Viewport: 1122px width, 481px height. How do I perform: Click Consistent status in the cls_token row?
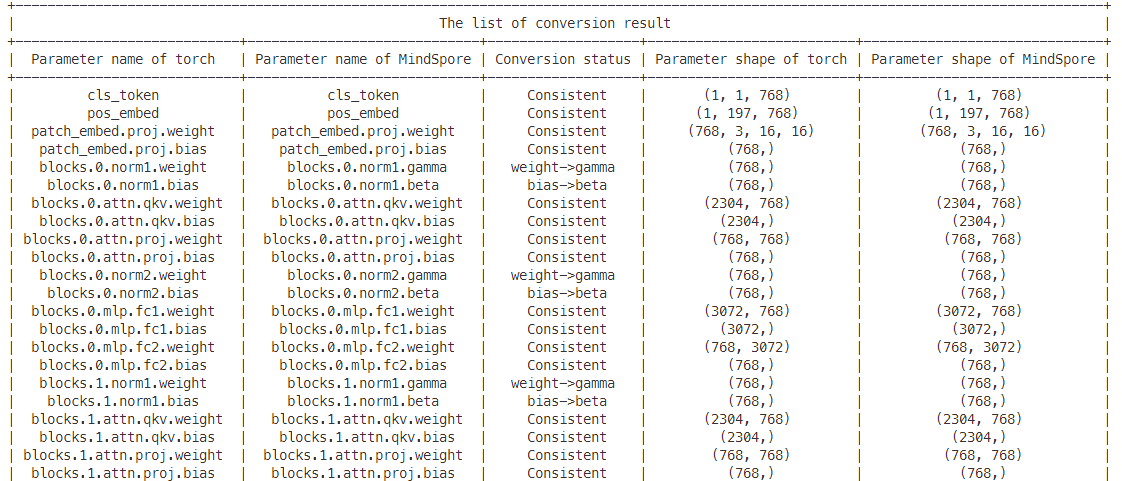pyautogui.click(x=567, y=95)
